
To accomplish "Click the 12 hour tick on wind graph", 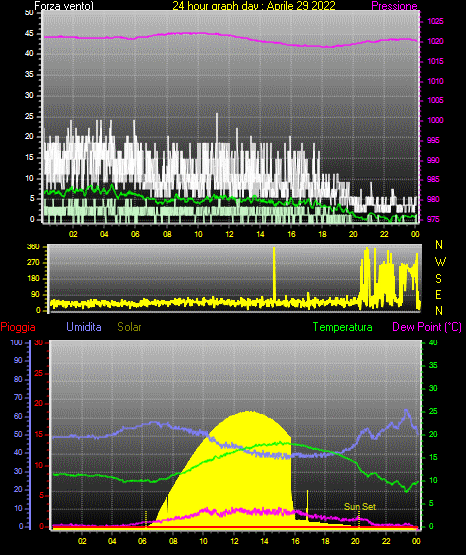I will coord(229,234).
